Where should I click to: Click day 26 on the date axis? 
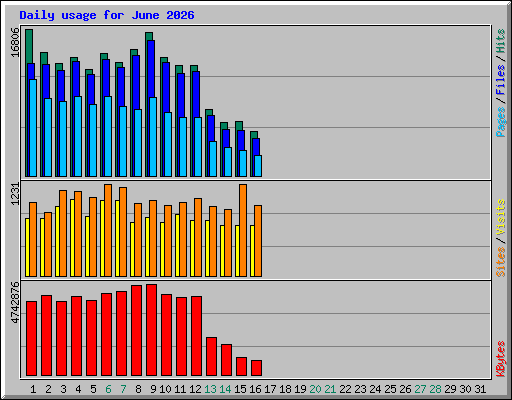pyautogui.click(x=405, y=389)
